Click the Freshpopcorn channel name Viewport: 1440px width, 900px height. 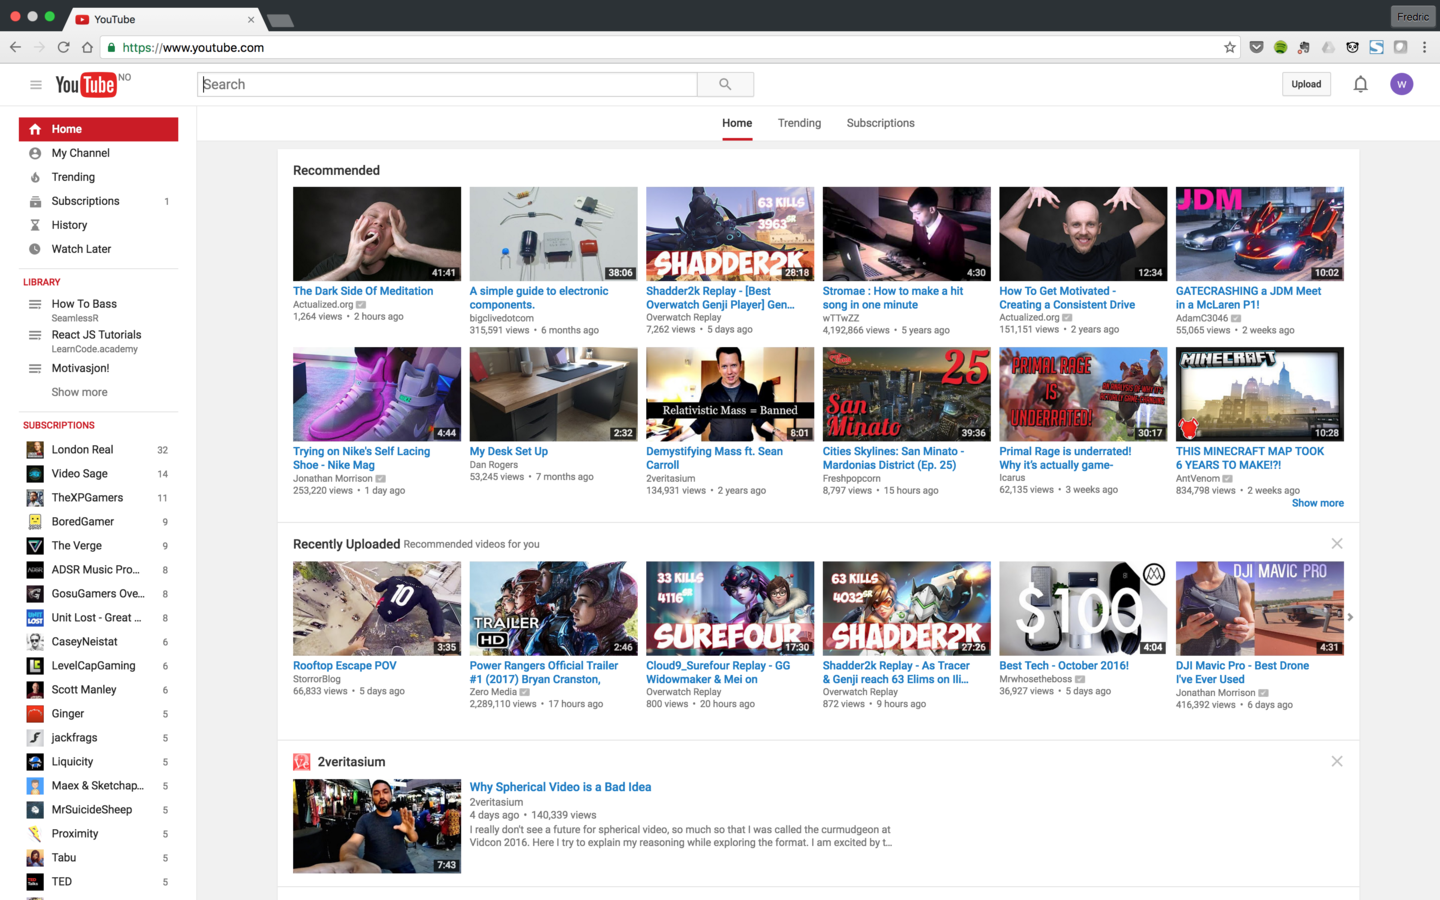tap(851, 478)
